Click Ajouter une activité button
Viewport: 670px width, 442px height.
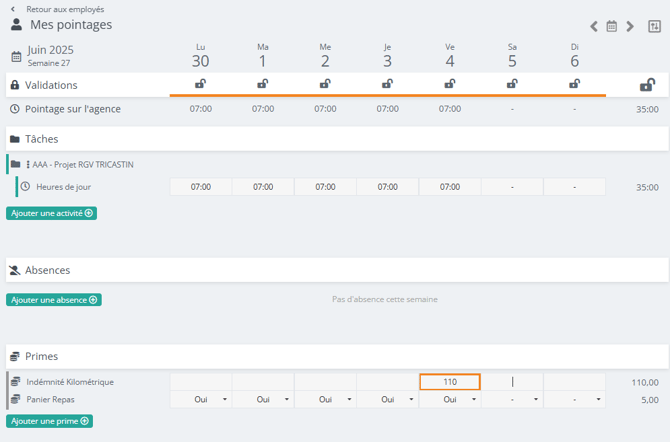51,213
